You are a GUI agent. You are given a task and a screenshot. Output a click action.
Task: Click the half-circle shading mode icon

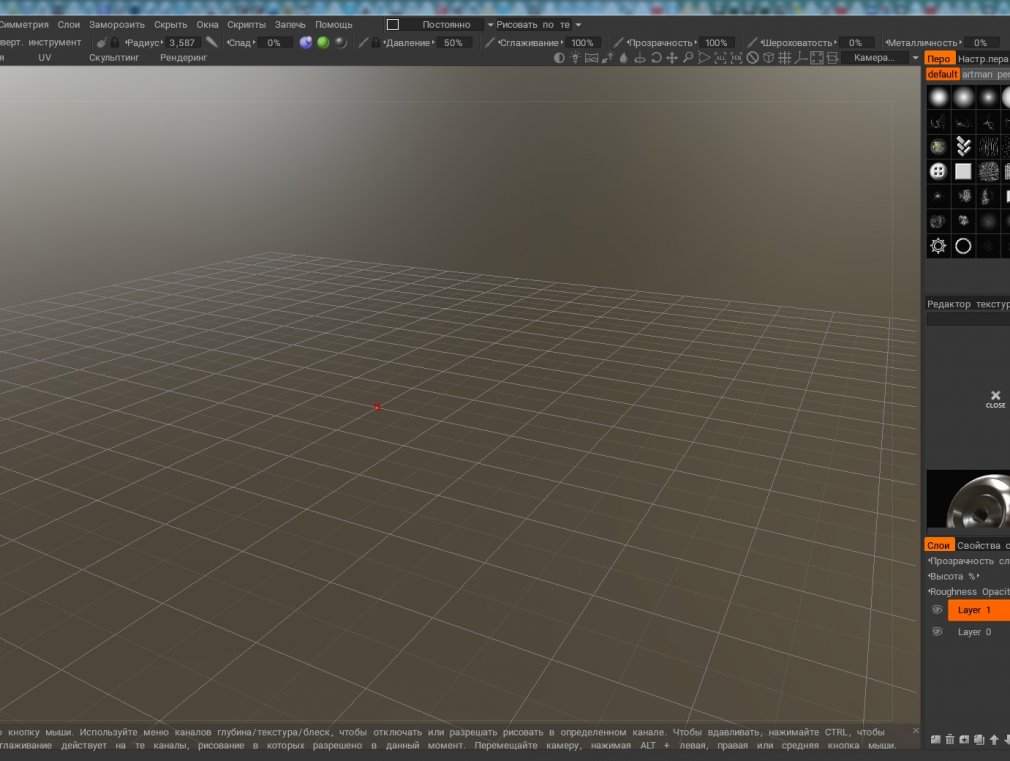click(559, 58)
